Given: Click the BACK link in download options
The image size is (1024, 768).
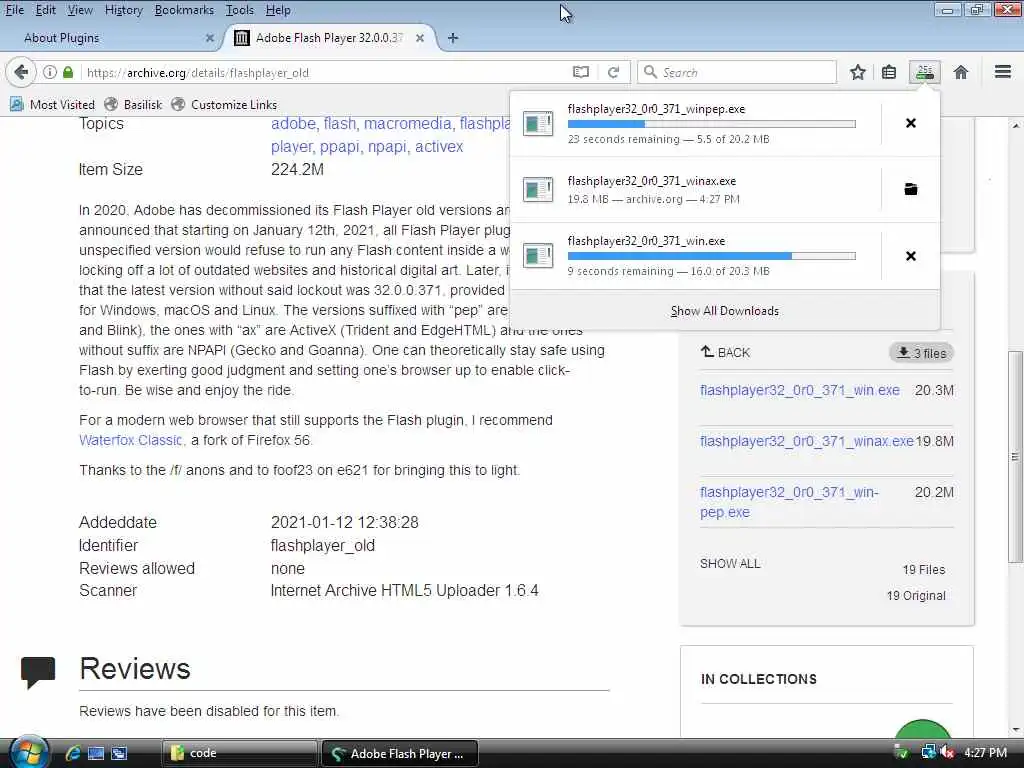Looking at the screenshot, I should pyautogui.click(x=725, y=353).
